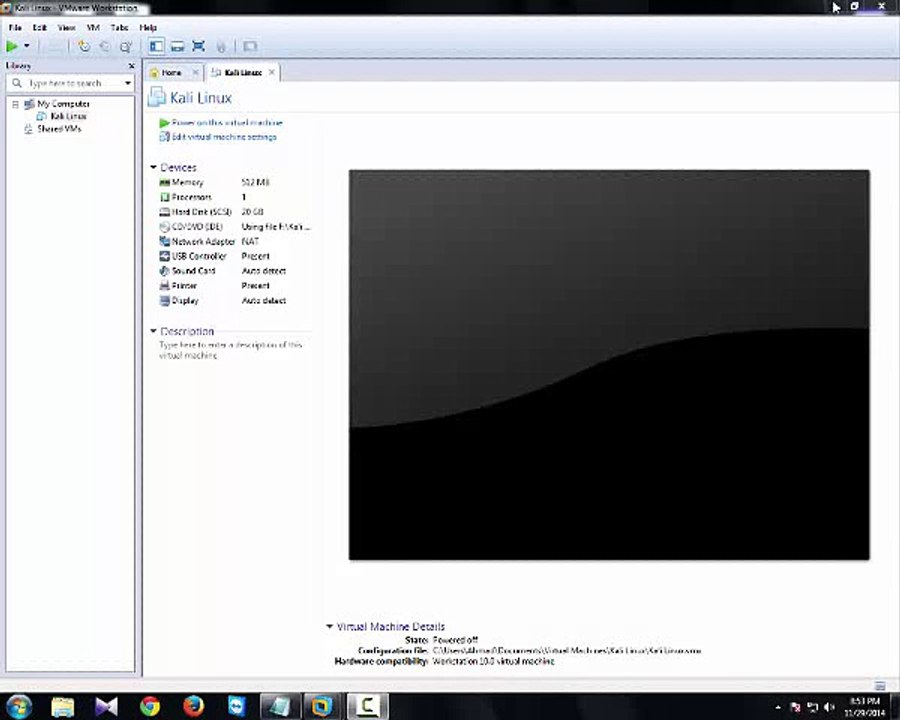Open Visual Studio from the taskbar
Screen dimensions: 900x720
[x=106, y=706]
